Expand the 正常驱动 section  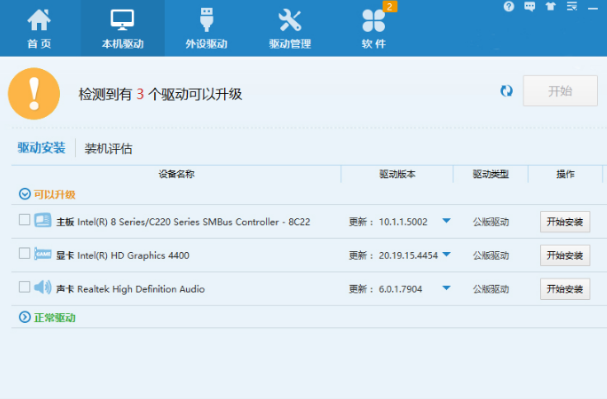25,317
